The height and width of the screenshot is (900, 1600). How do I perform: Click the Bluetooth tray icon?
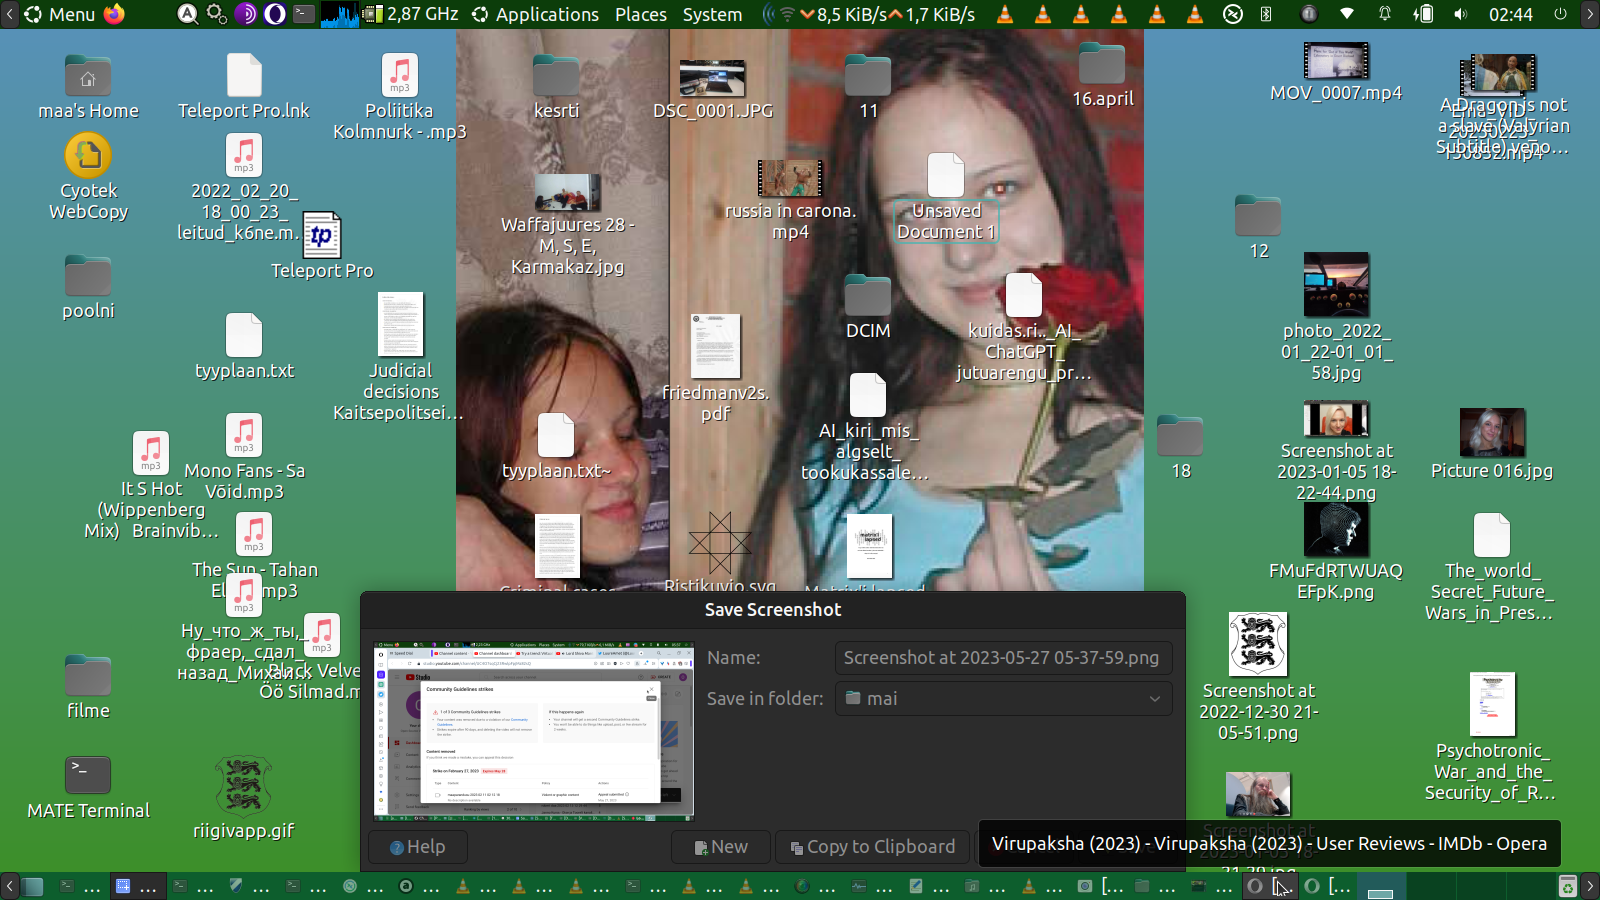(x=1266, y=14)
